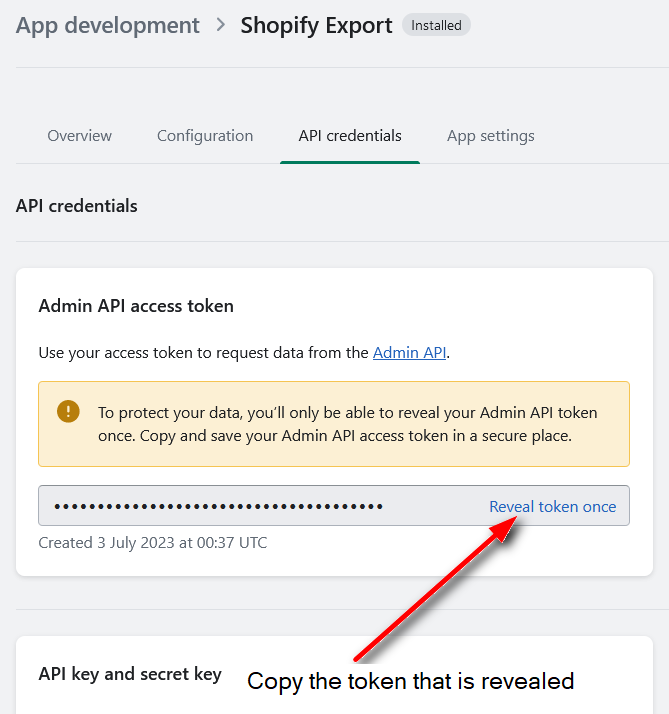The width and height of the screenshot is (669, 714).
Task: Click the yellow warning exclamation icon
Action: coord(68,411)
